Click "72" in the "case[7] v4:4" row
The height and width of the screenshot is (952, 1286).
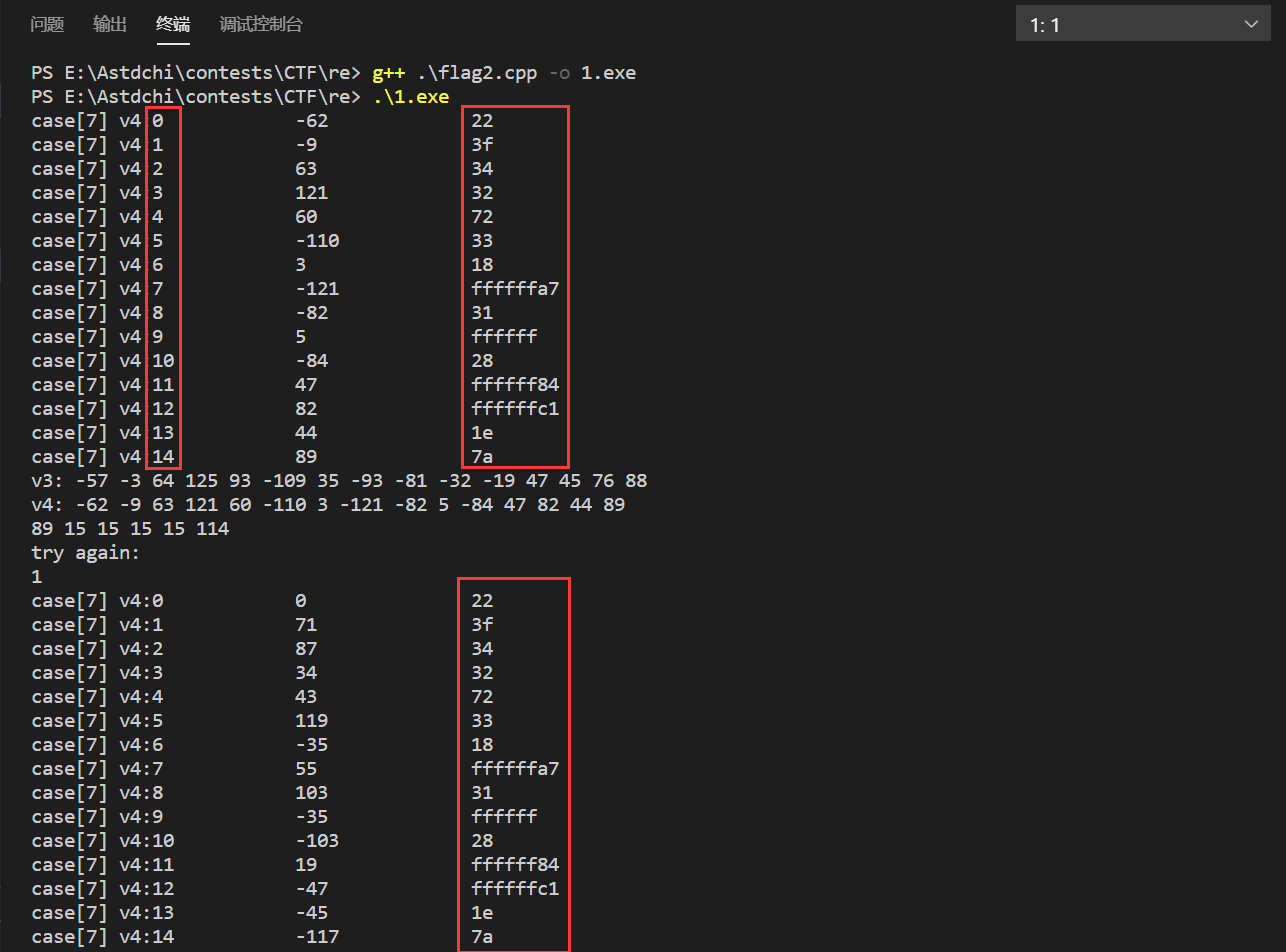click(x=482, y=697)
